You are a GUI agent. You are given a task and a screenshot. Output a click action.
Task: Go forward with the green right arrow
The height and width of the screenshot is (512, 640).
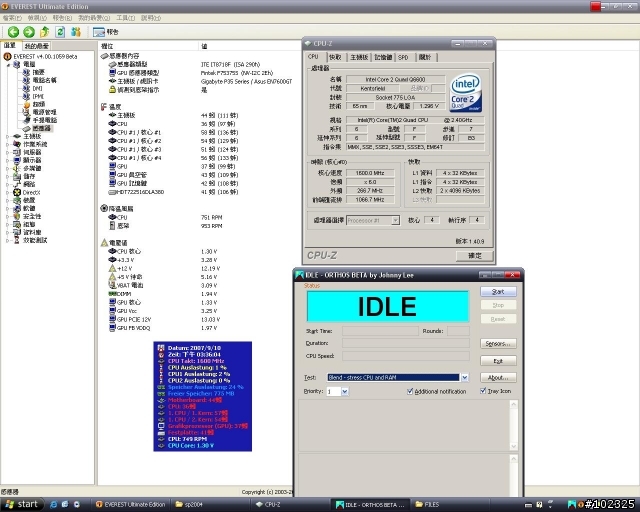29,31
